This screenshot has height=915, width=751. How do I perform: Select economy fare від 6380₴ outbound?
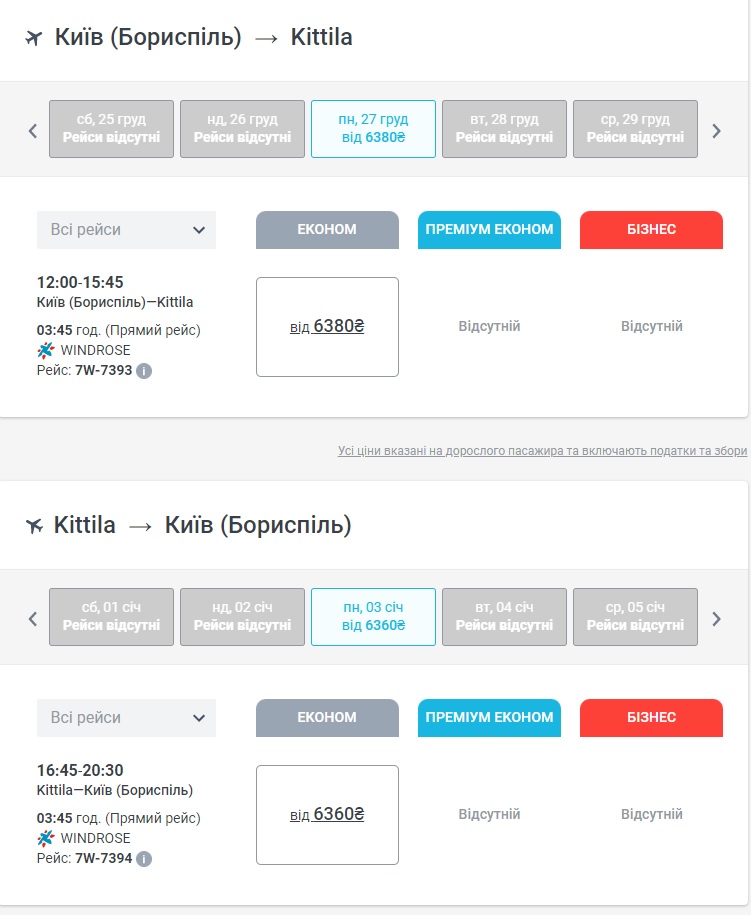[327, 326]
